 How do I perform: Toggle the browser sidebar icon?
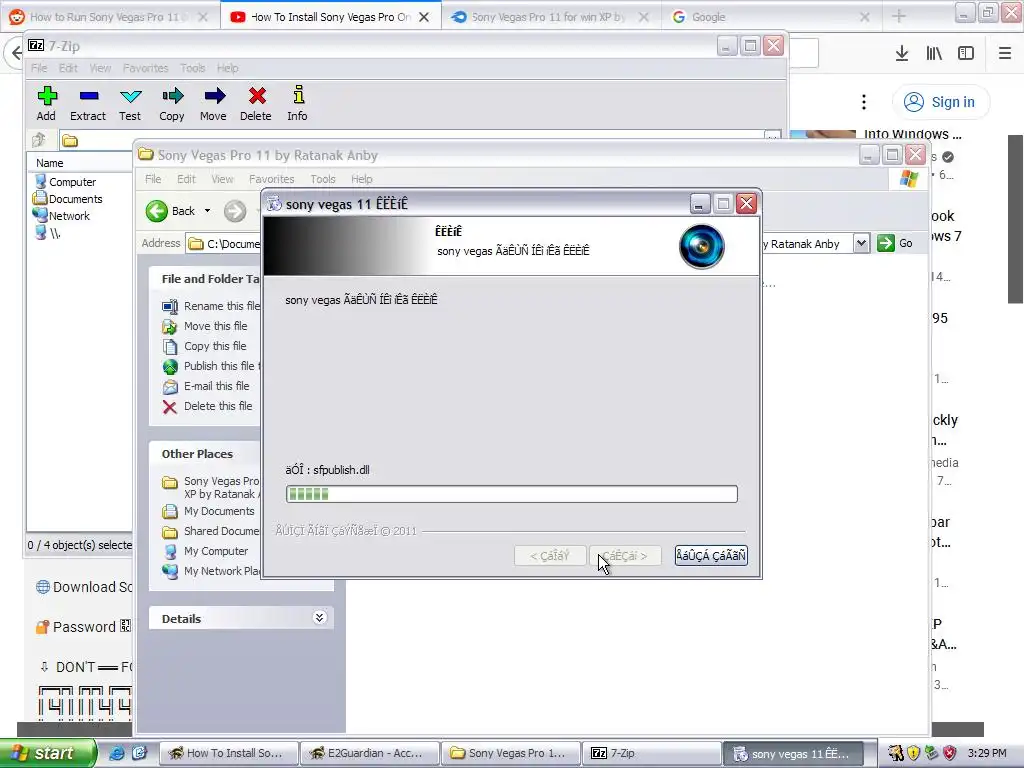(x=966, y=54)
